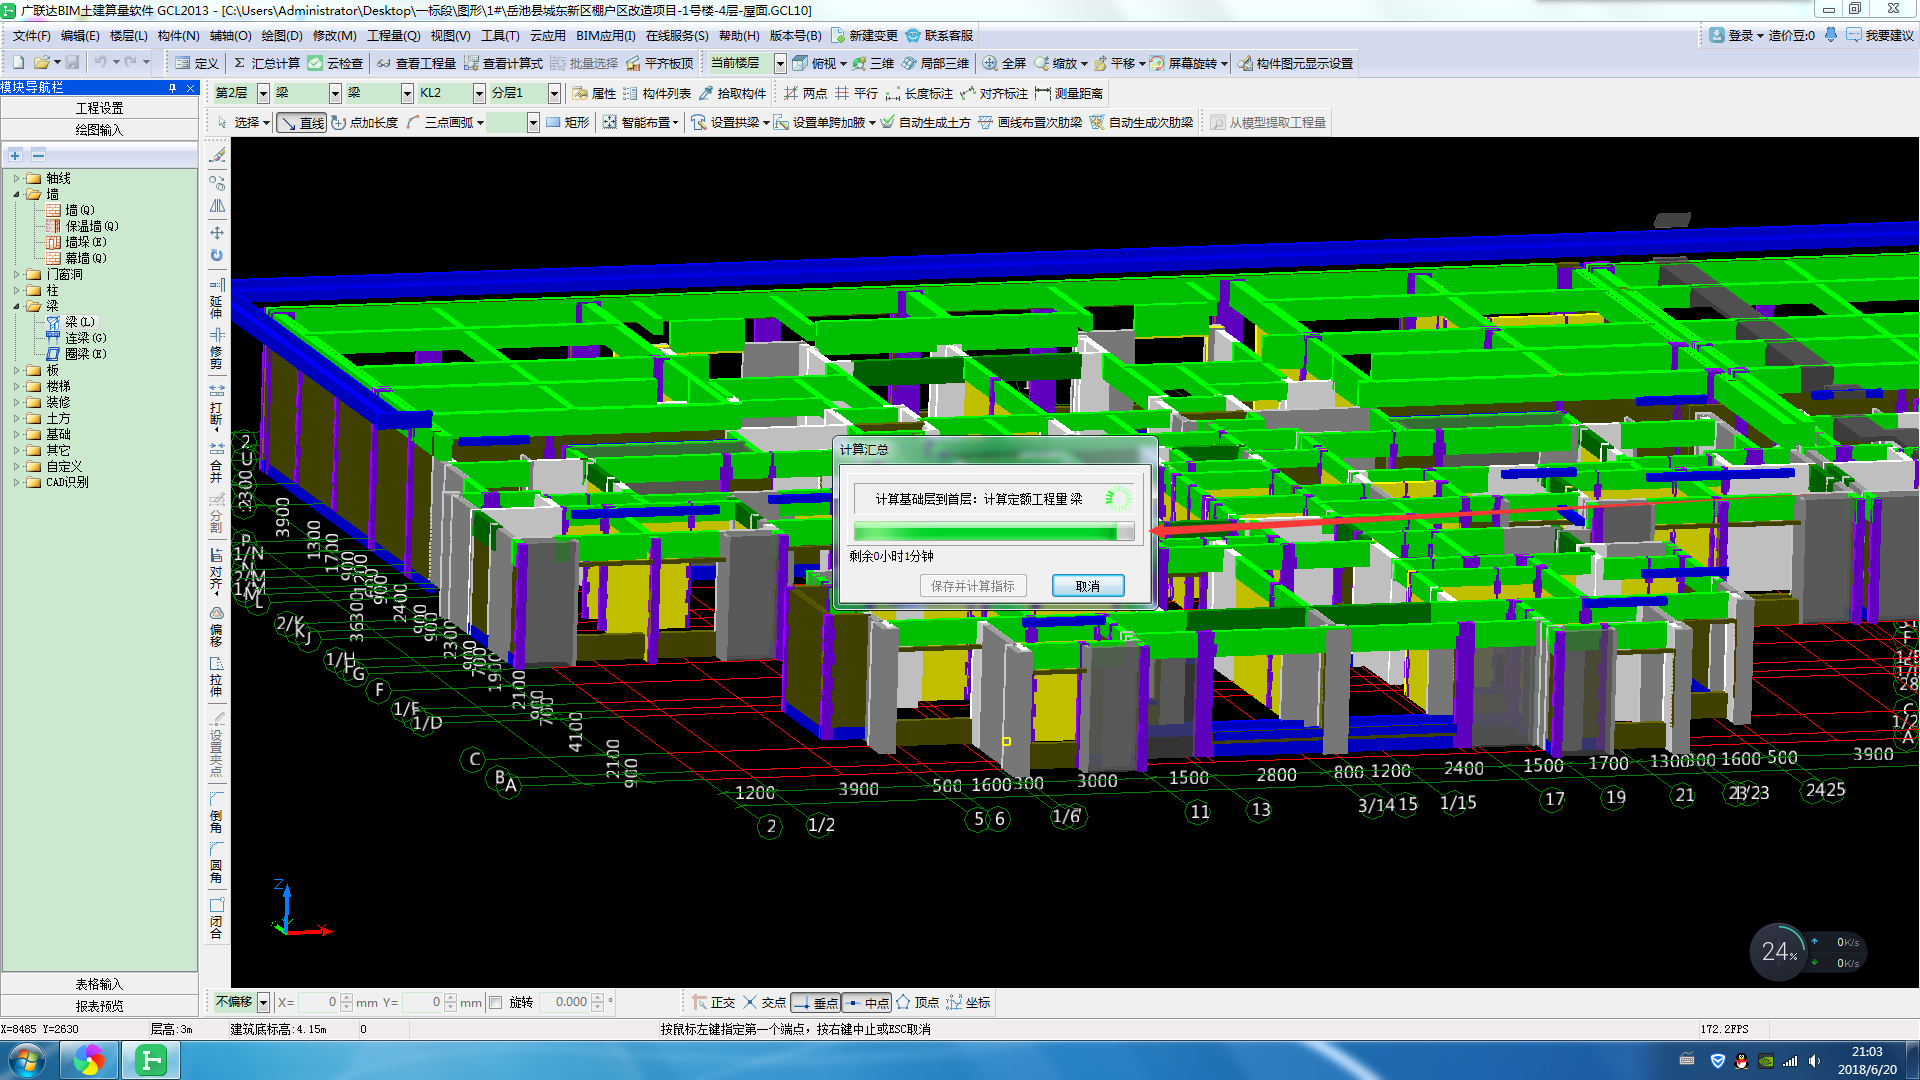Open the 文件(F) menu

click(x=31, y=35)
